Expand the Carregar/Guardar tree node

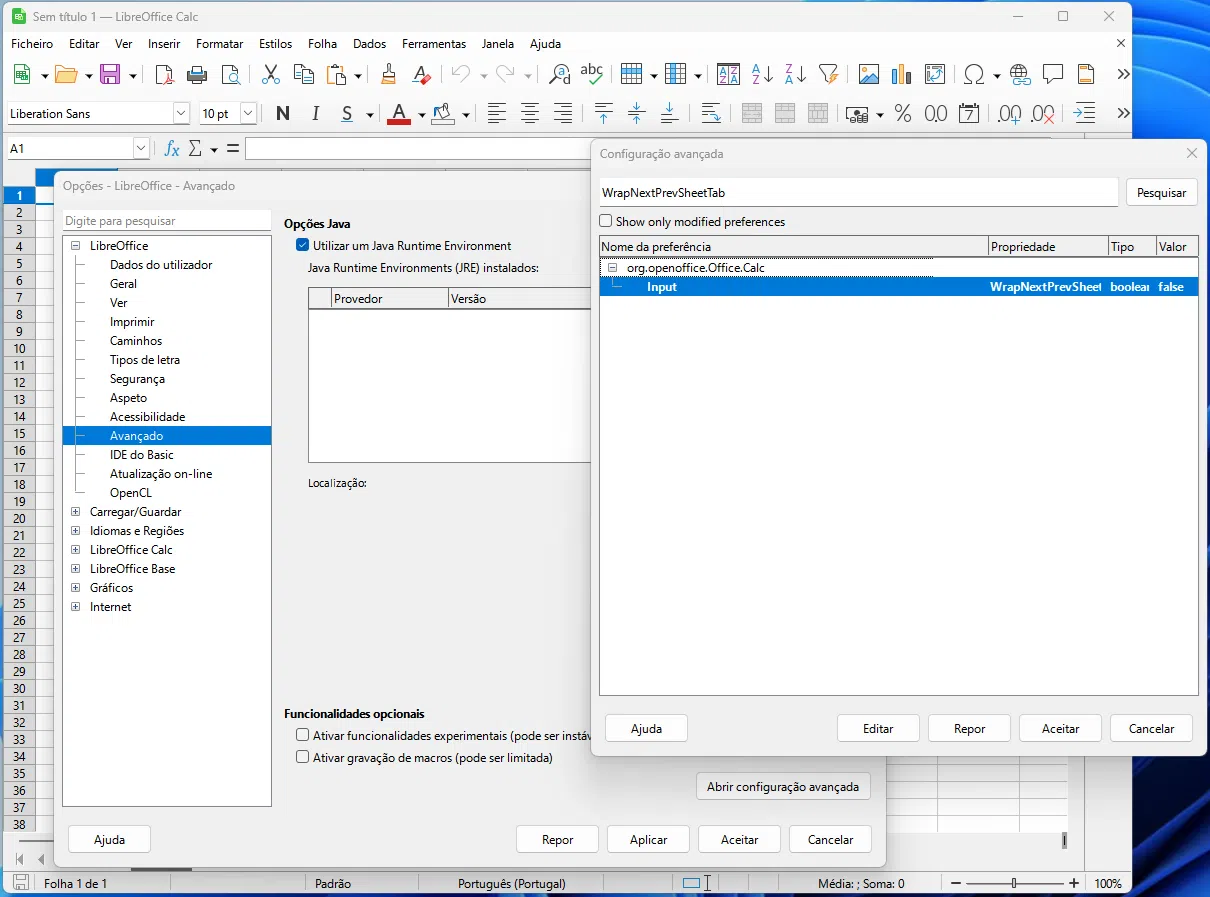tap(76, 512)
